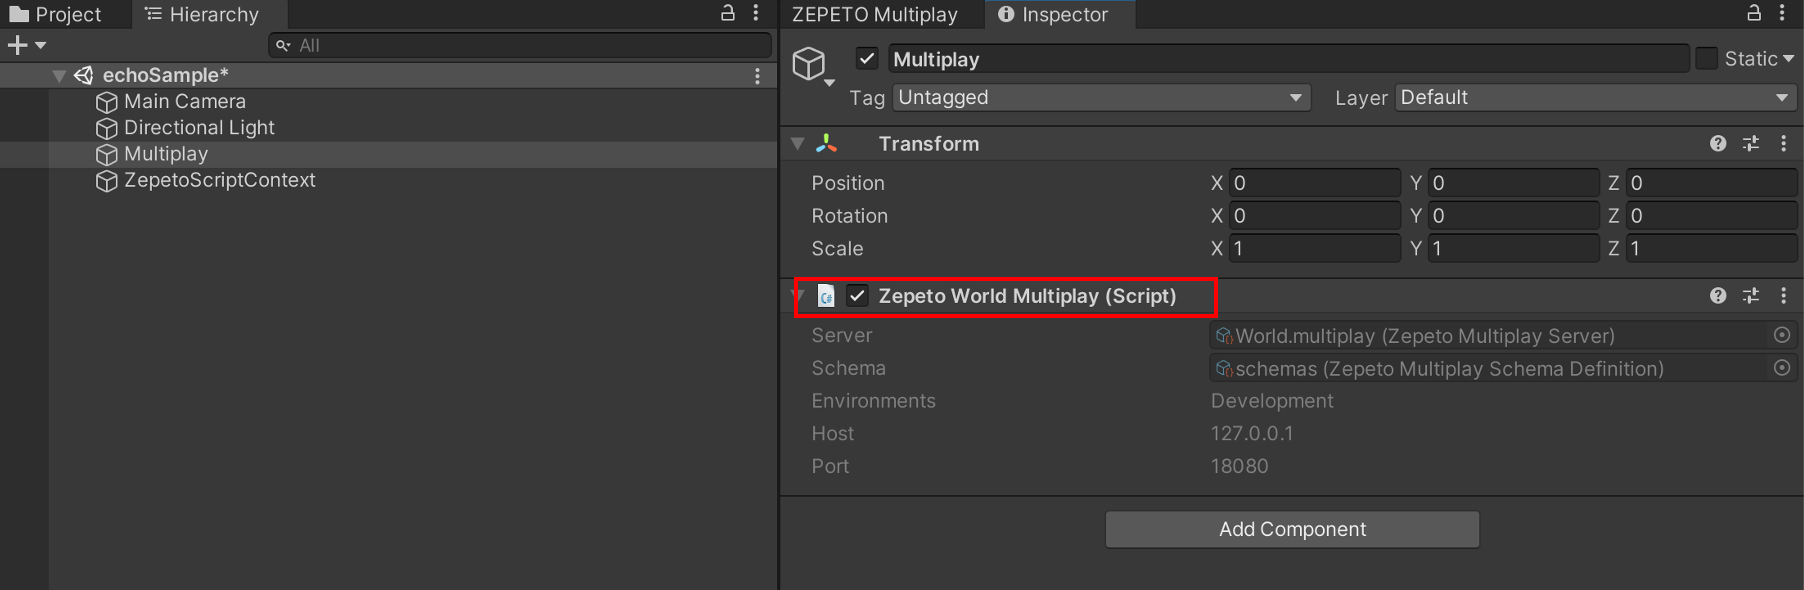Screen dimensions: 1804x590
Task: Click help icon for Zepeto World Multiplay script
Action: click(1718, 296)
